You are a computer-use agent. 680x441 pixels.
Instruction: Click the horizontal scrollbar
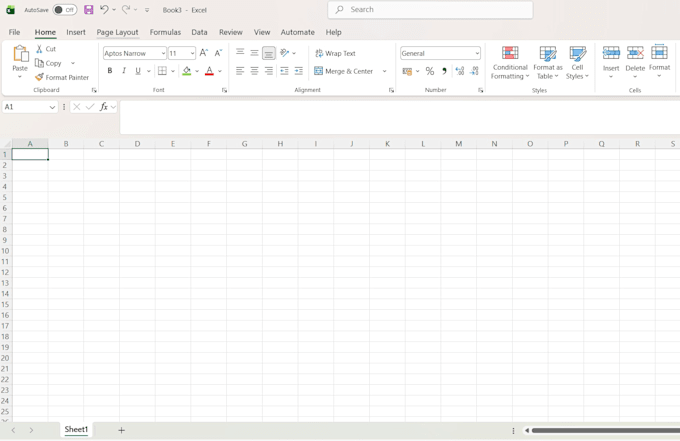(x=606, y=431)
